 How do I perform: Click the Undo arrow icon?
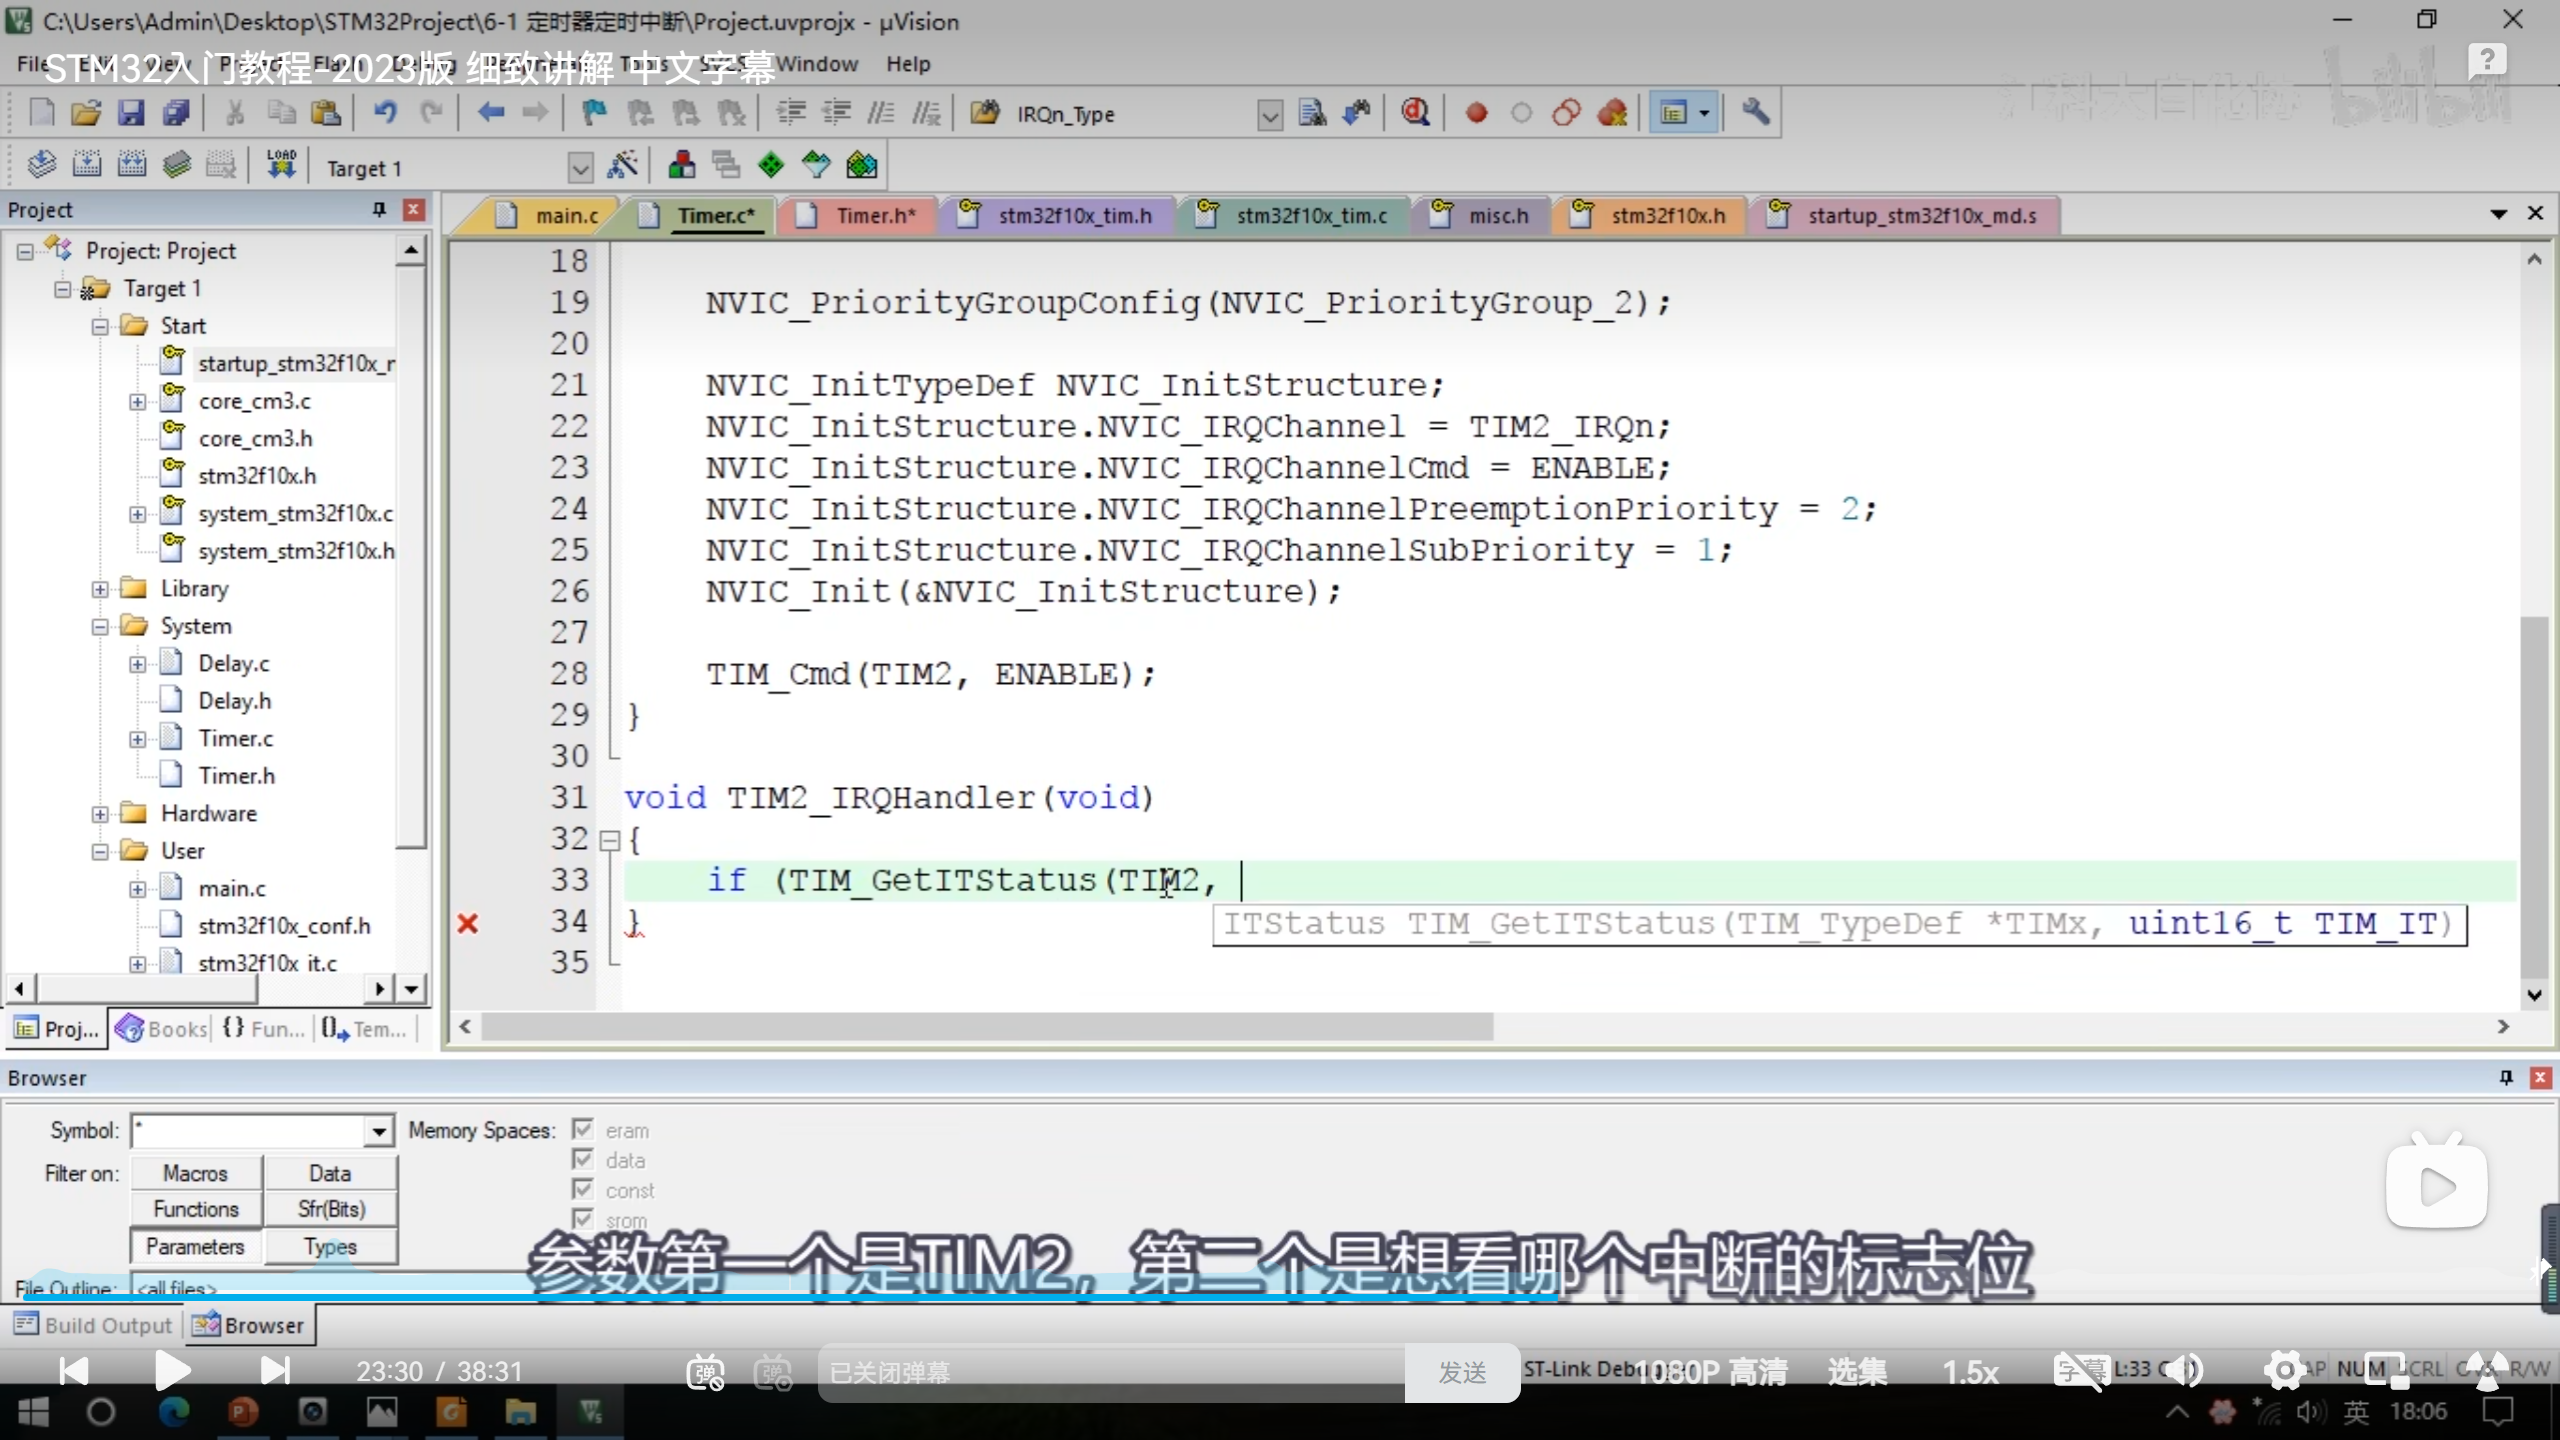[x=385, y=113]
